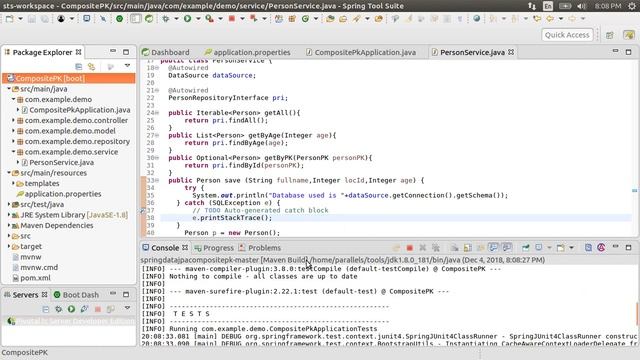The image size is (640, 360).
Task: Open the volume indicator in system tray
Action: coord(582,6)
